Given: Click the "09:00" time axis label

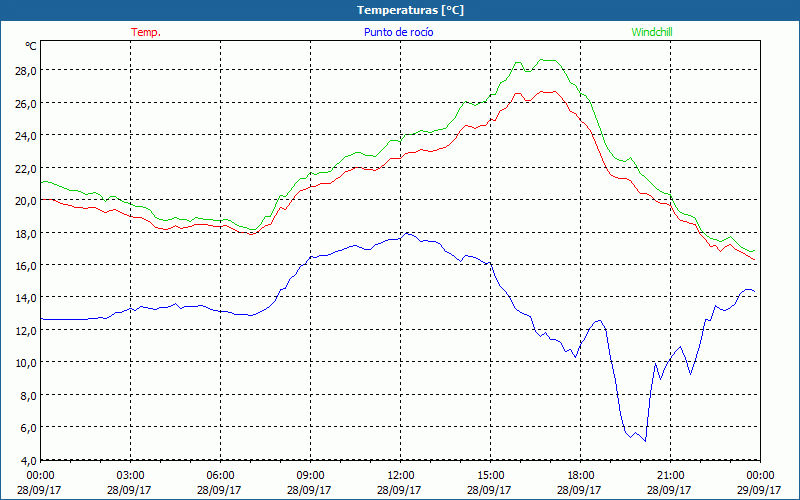Looking at the screenshot, I should click(x=310, y=475).
